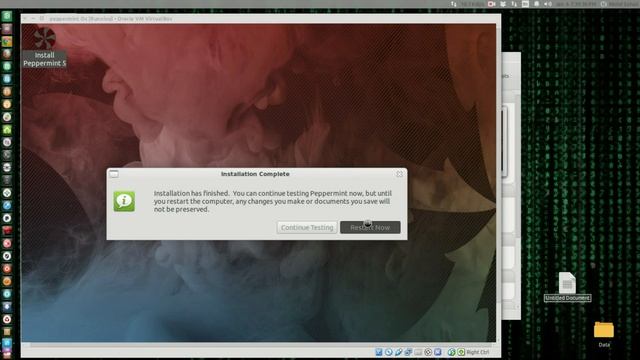Open the window menu icon of Installation Complete dialog
The image size is (640, 360).
(x=114, y=174)
